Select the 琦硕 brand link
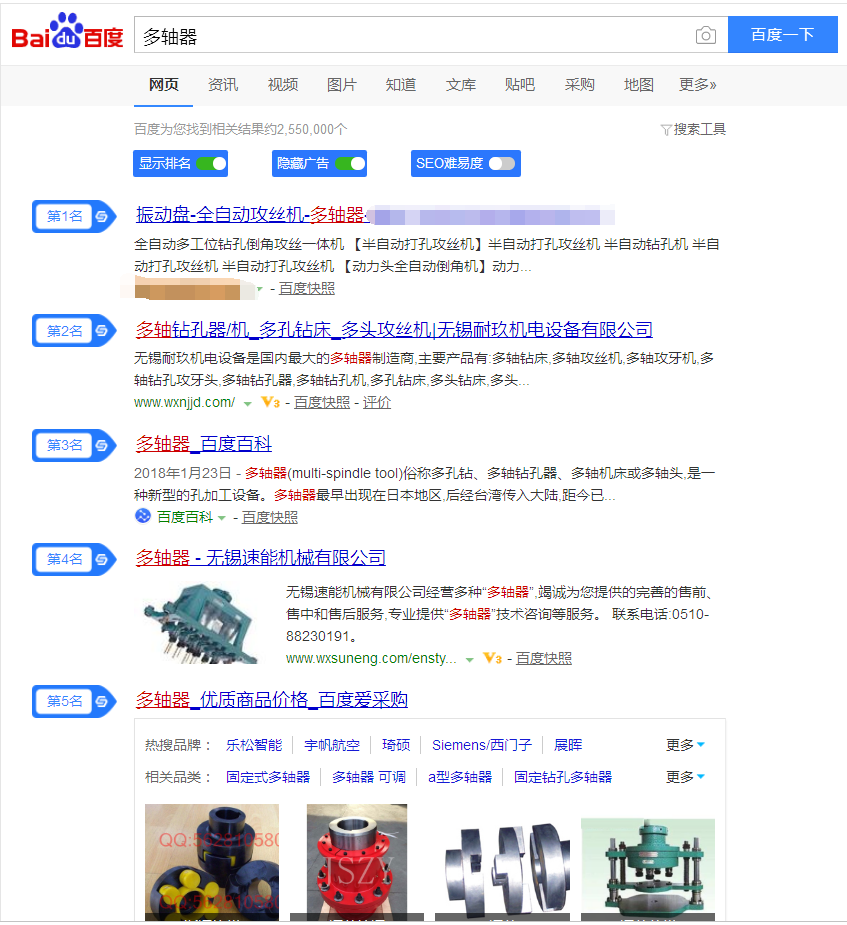This screenshot has height=925, width=847. (396, 745)
